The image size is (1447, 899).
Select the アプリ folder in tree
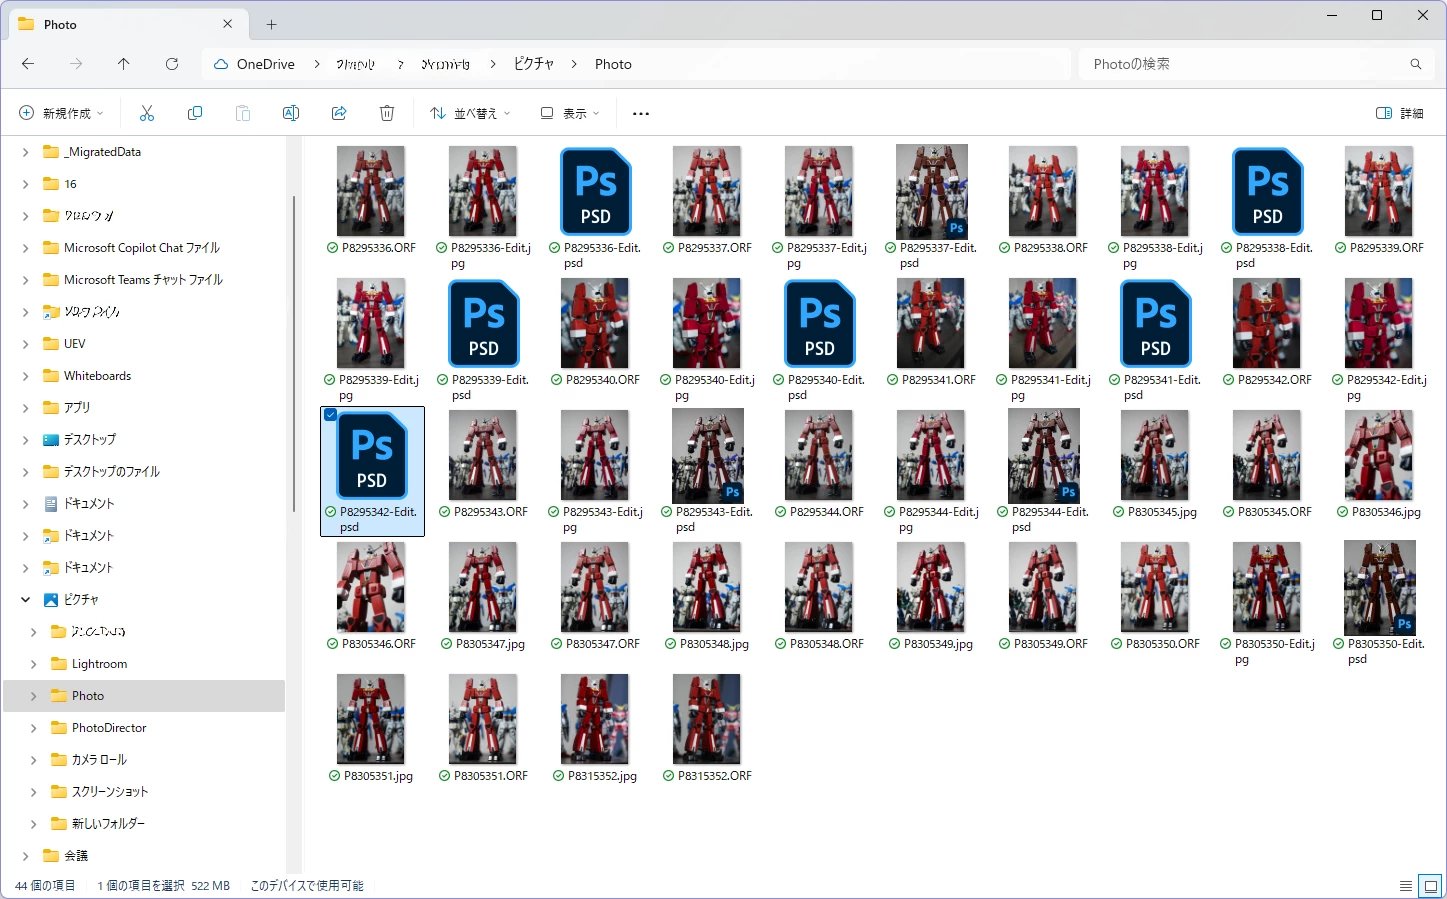tap(77, 408)
